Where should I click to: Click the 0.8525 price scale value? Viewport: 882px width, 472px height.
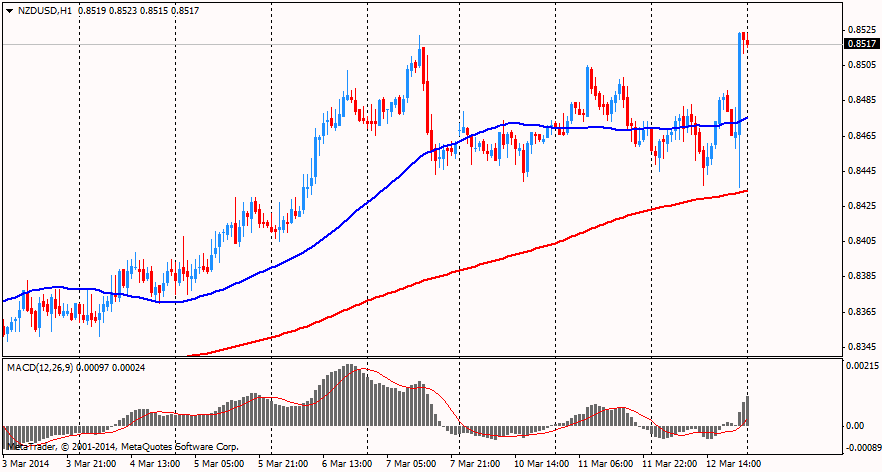[861, 29]
